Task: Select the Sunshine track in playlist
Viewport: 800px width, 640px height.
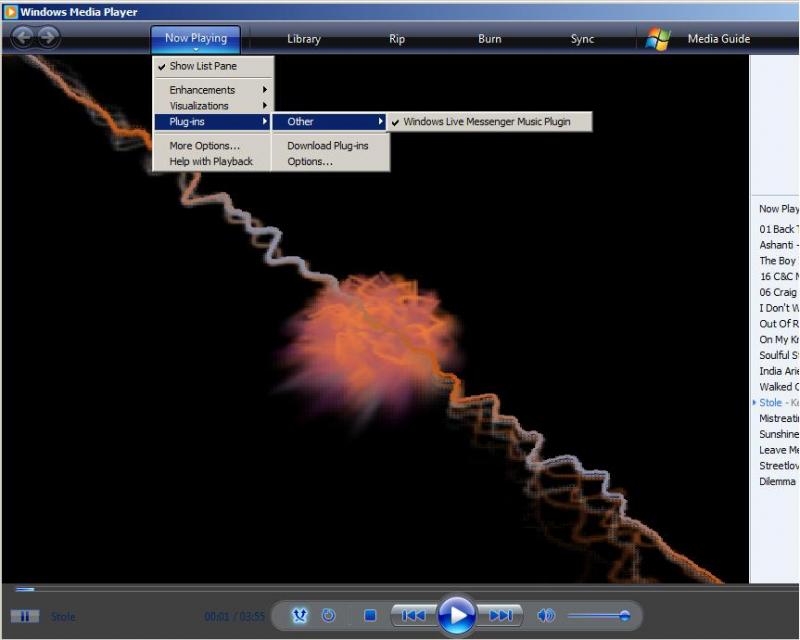Action: [x=779, y=434]
